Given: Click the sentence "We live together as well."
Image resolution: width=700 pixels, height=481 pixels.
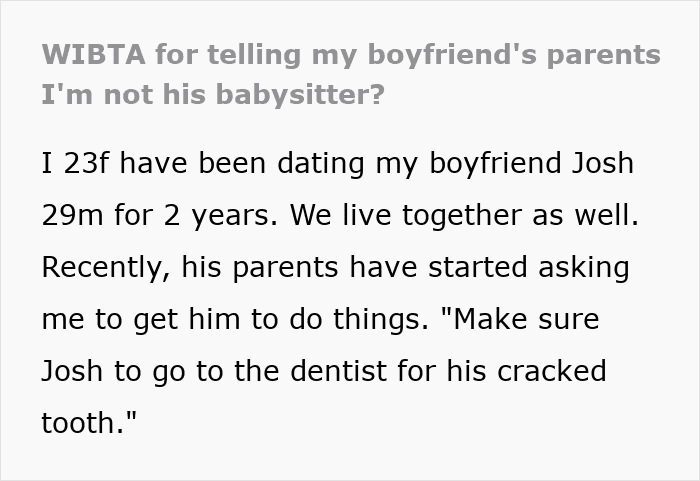Looking at the screenshot, I should point(464,215).
